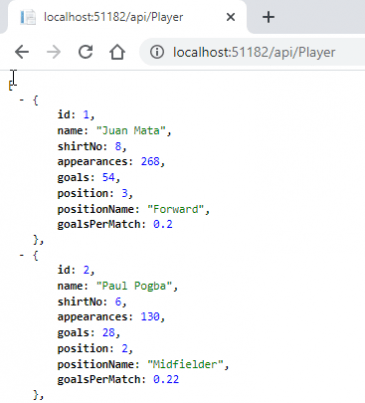Go back to the previous page
365x403 pixels.
pos(22,52)
